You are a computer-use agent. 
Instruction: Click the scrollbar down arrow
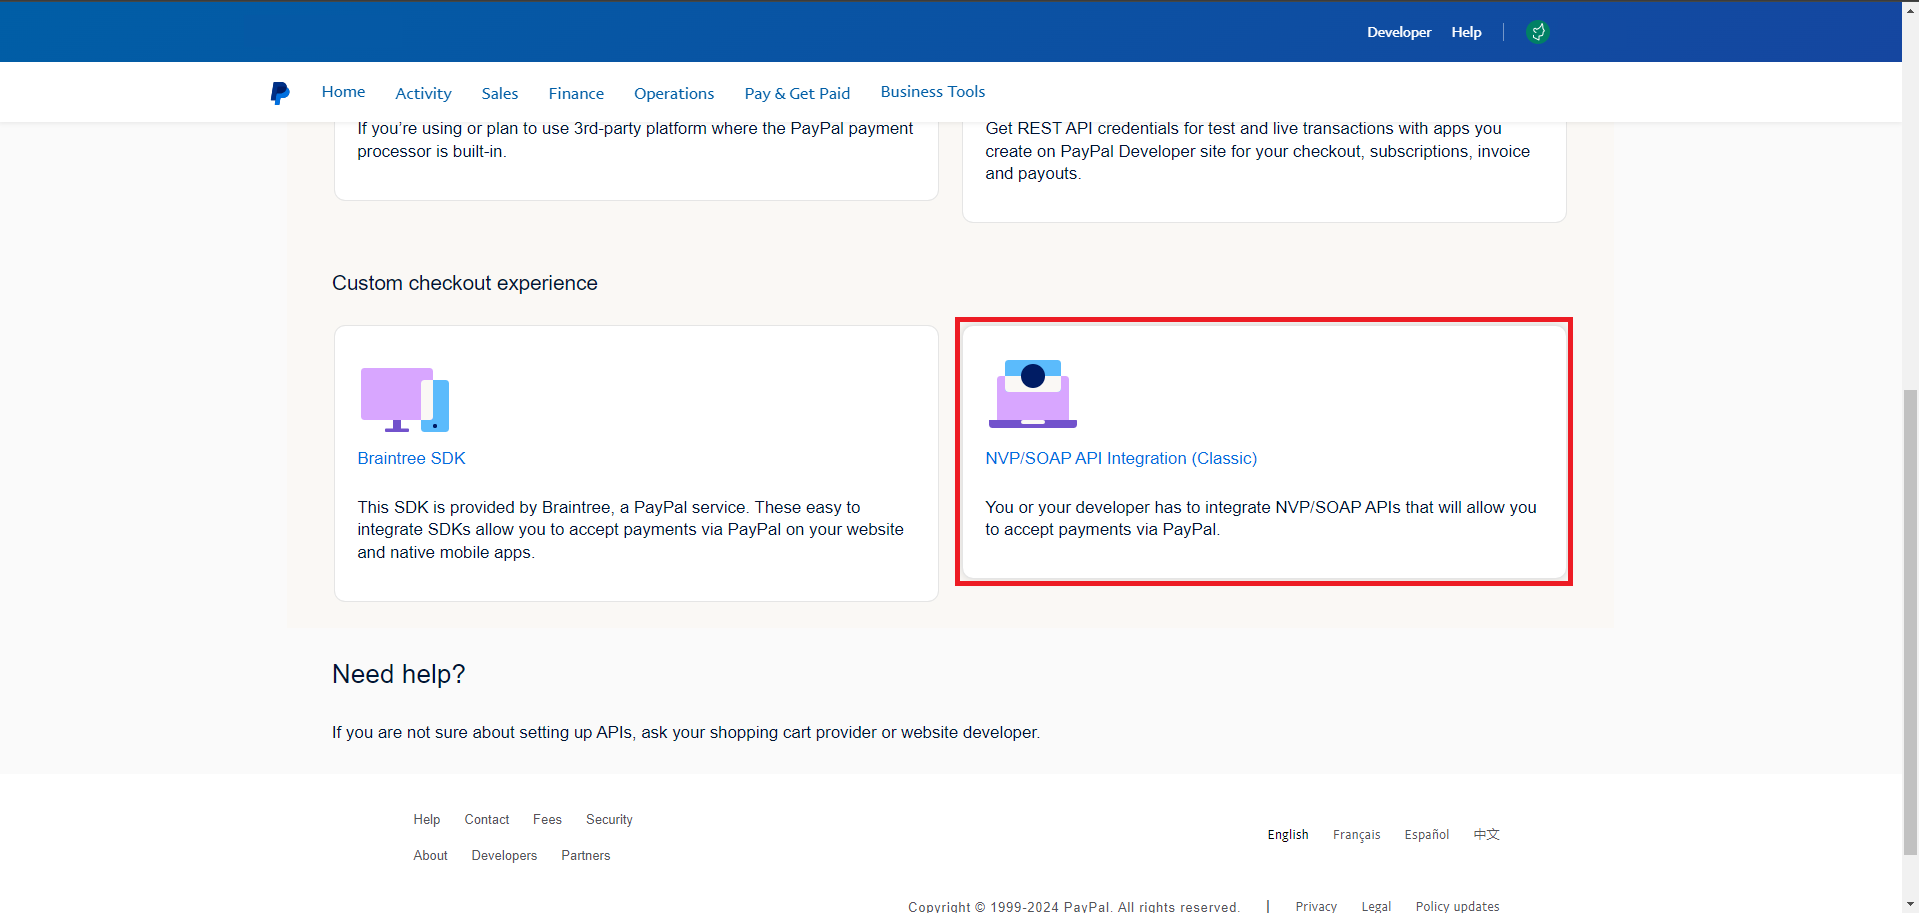point(1910,904)
